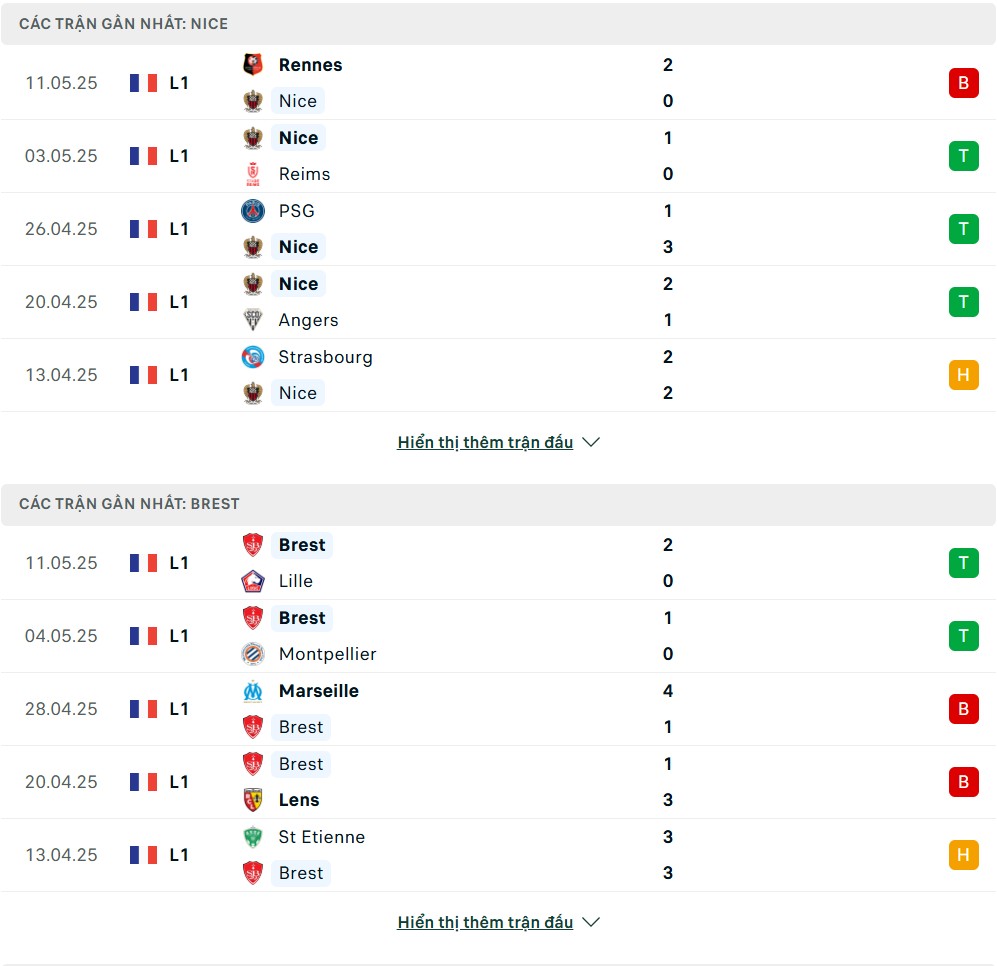Click the orange H badge for Strasbourg match
The image size is (997, 966).
(x=963, y=375)
